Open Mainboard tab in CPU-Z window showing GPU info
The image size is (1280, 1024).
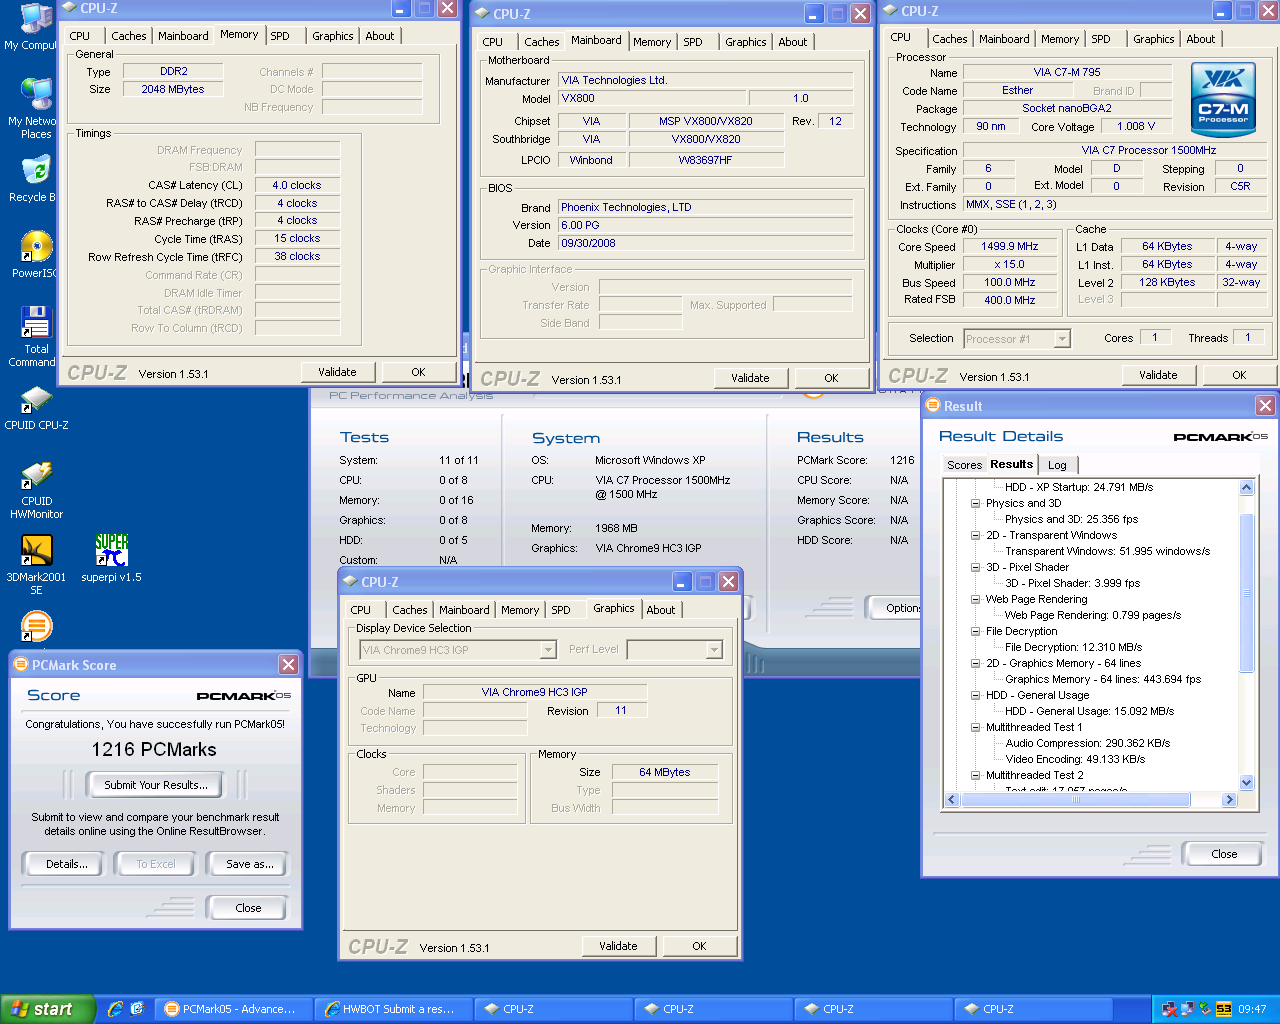click(464, 610)
